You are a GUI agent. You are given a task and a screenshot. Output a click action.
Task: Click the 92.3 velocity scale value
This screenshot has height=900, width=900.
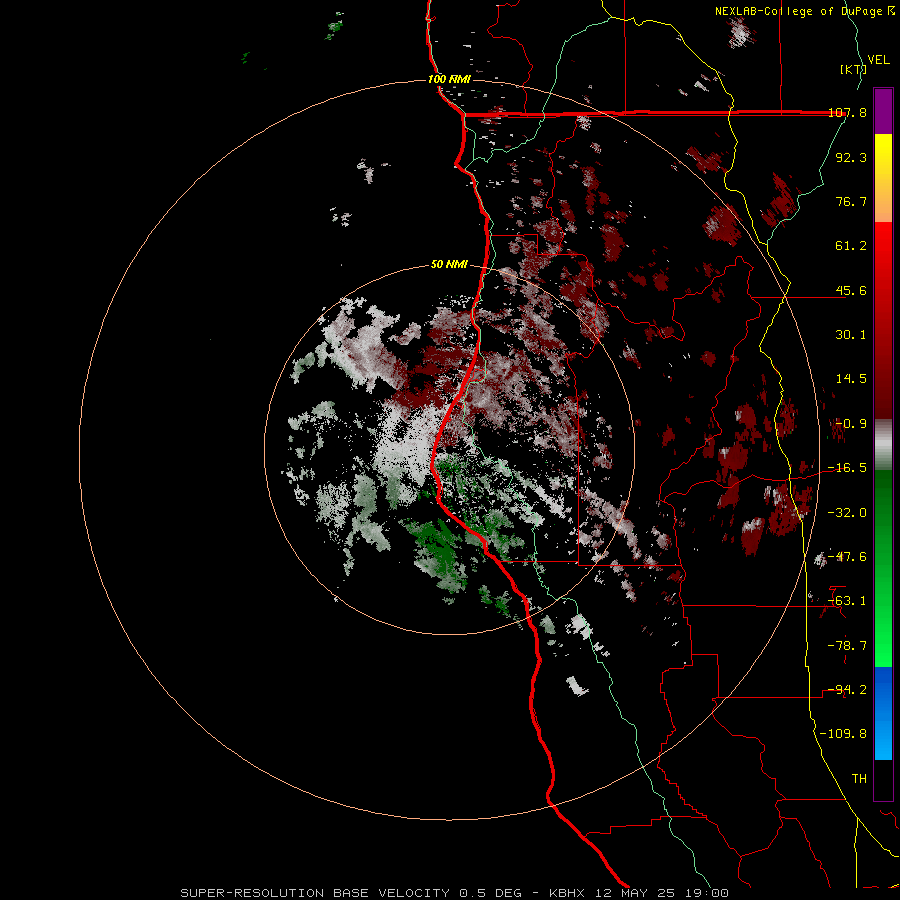(x=851, y=157)
